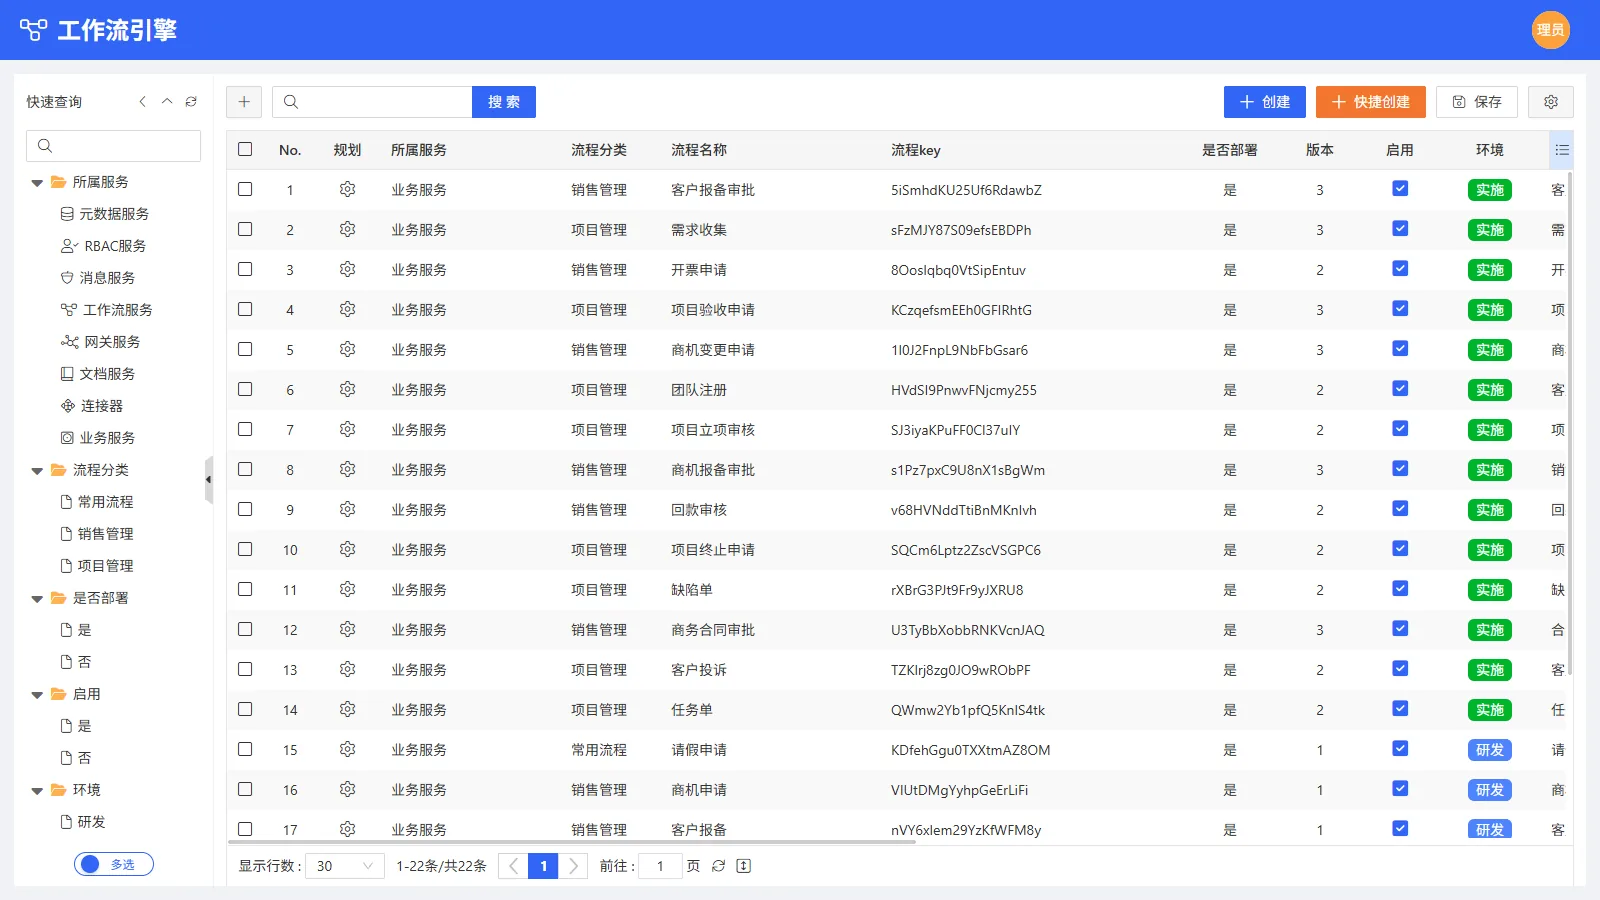
Task: Check the row 15 selection checkbox
Action: pos(245,749)
